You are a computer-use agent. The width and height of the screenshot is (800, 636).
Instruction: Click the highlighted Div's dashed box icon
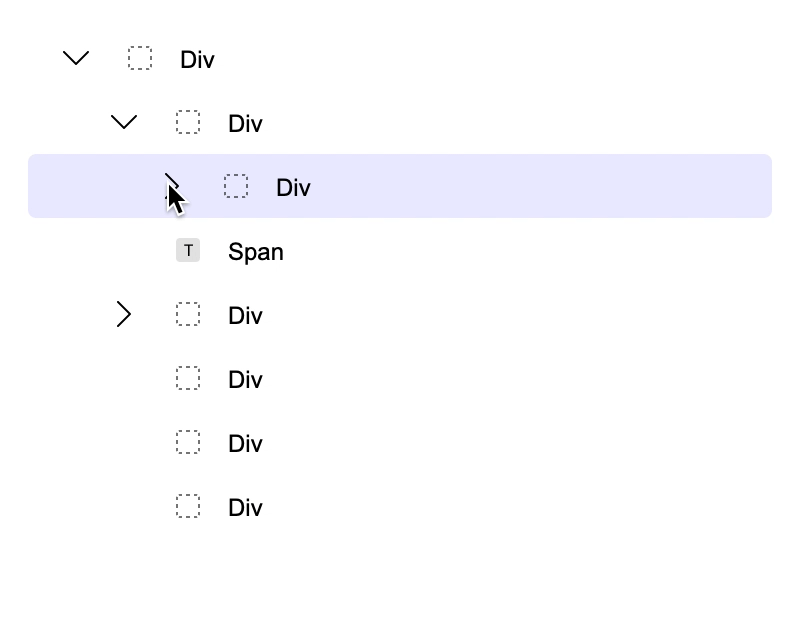pos(236,186)
